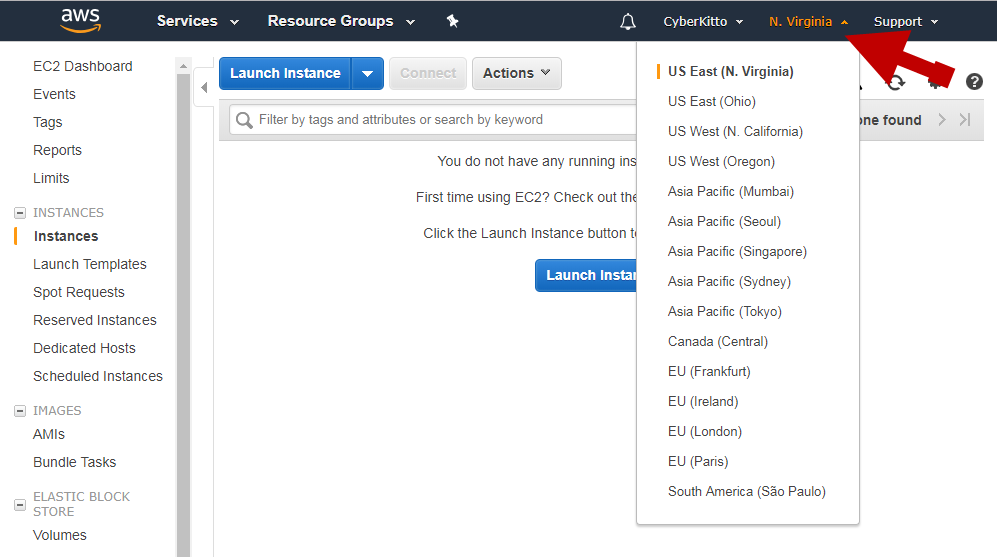This screenshot has width=997, height=557.
Task: Open the Support dropdown menu
Action: pyautogui.click(x=905, y=22)
